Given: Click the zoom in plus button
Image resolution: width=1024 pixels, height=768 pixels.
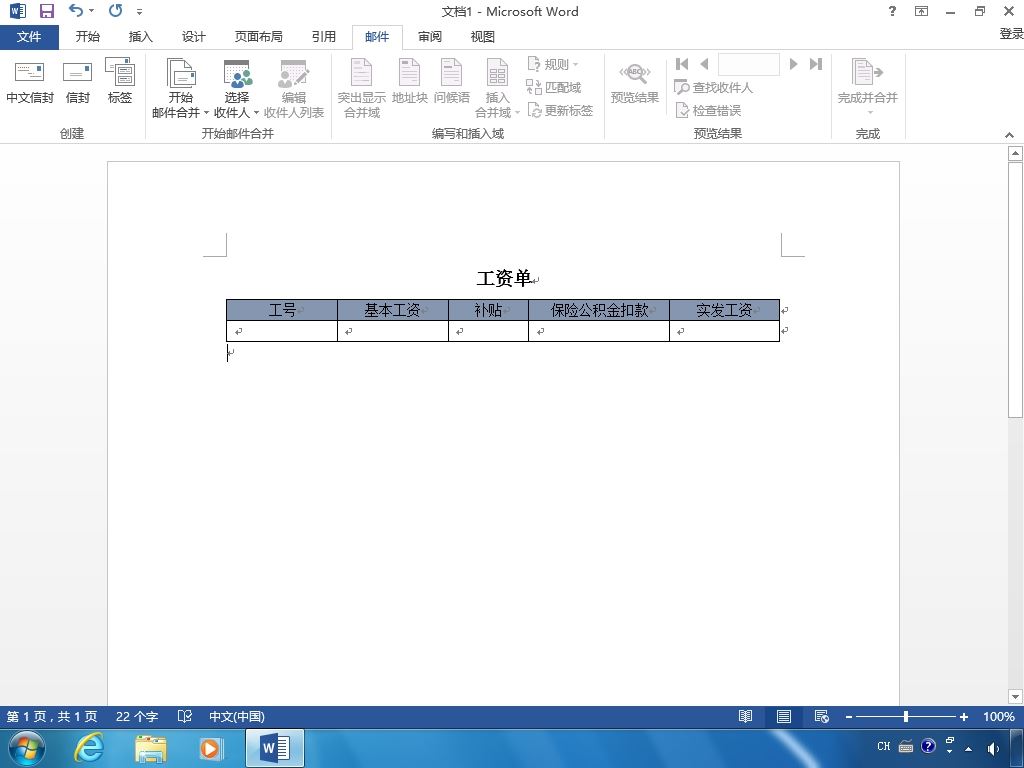Looking at the screenshot, I should click(x=963, y=717).
